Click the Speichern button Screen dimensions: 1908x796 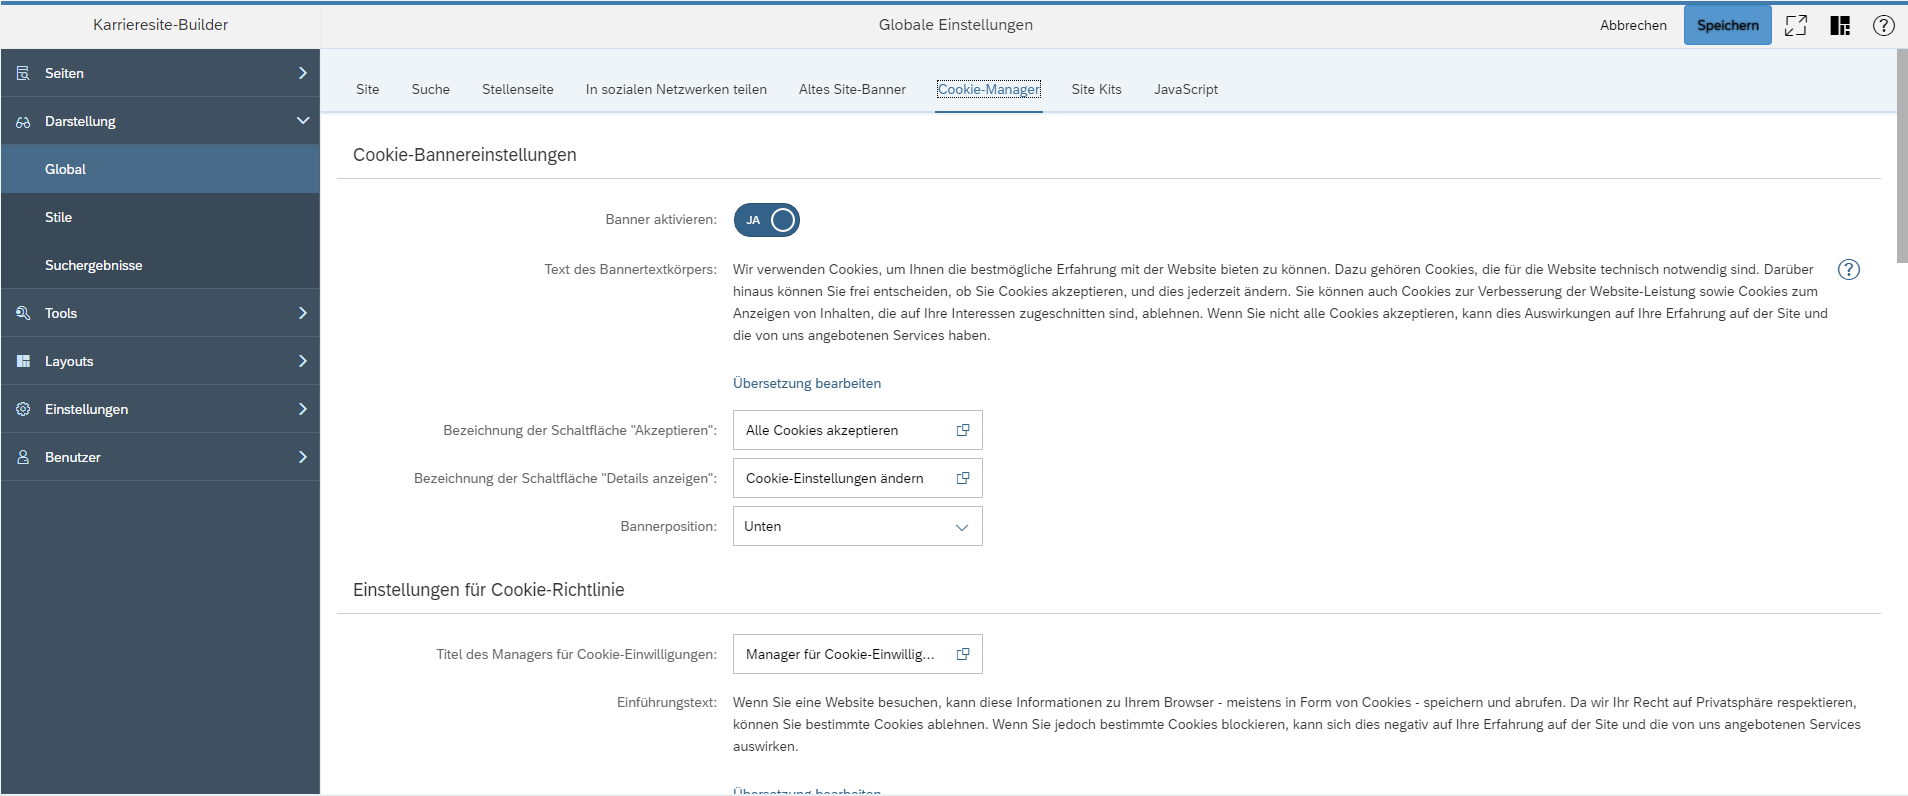click(x=1728, y=25)
